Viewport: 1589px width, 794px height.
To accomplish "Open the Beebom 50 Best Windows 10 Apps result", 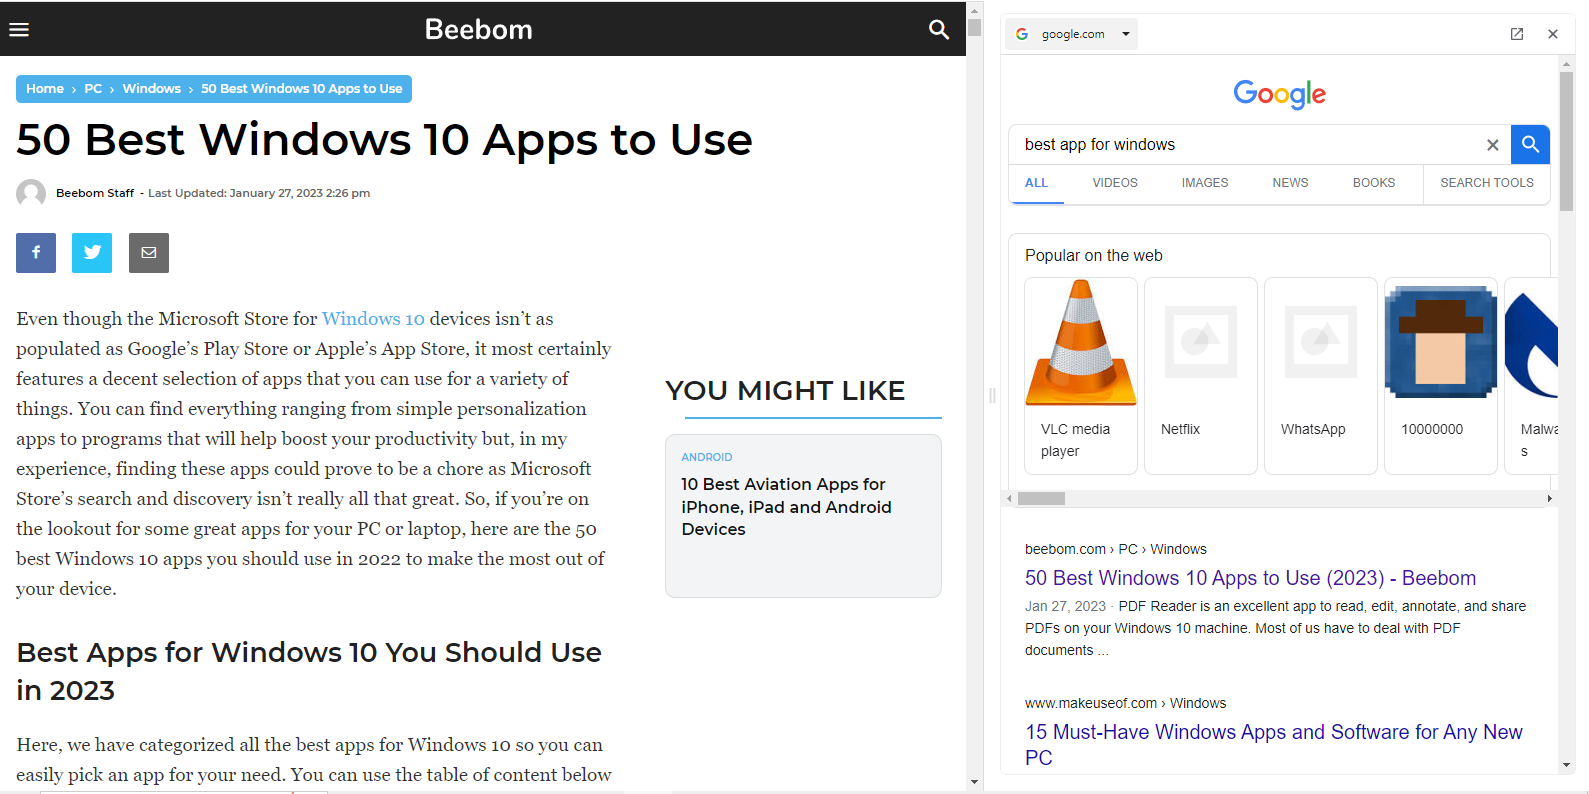I will (1250, 578).
